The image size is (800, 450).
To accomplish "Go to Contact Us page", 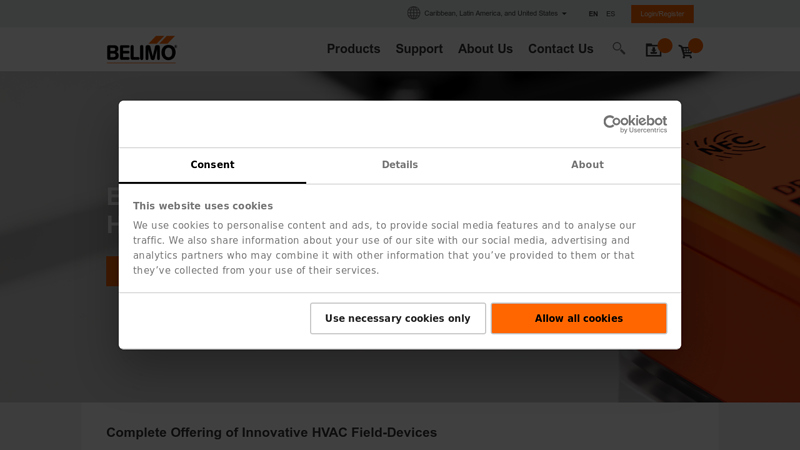I will pyautogui.click(x=560, y=49).
